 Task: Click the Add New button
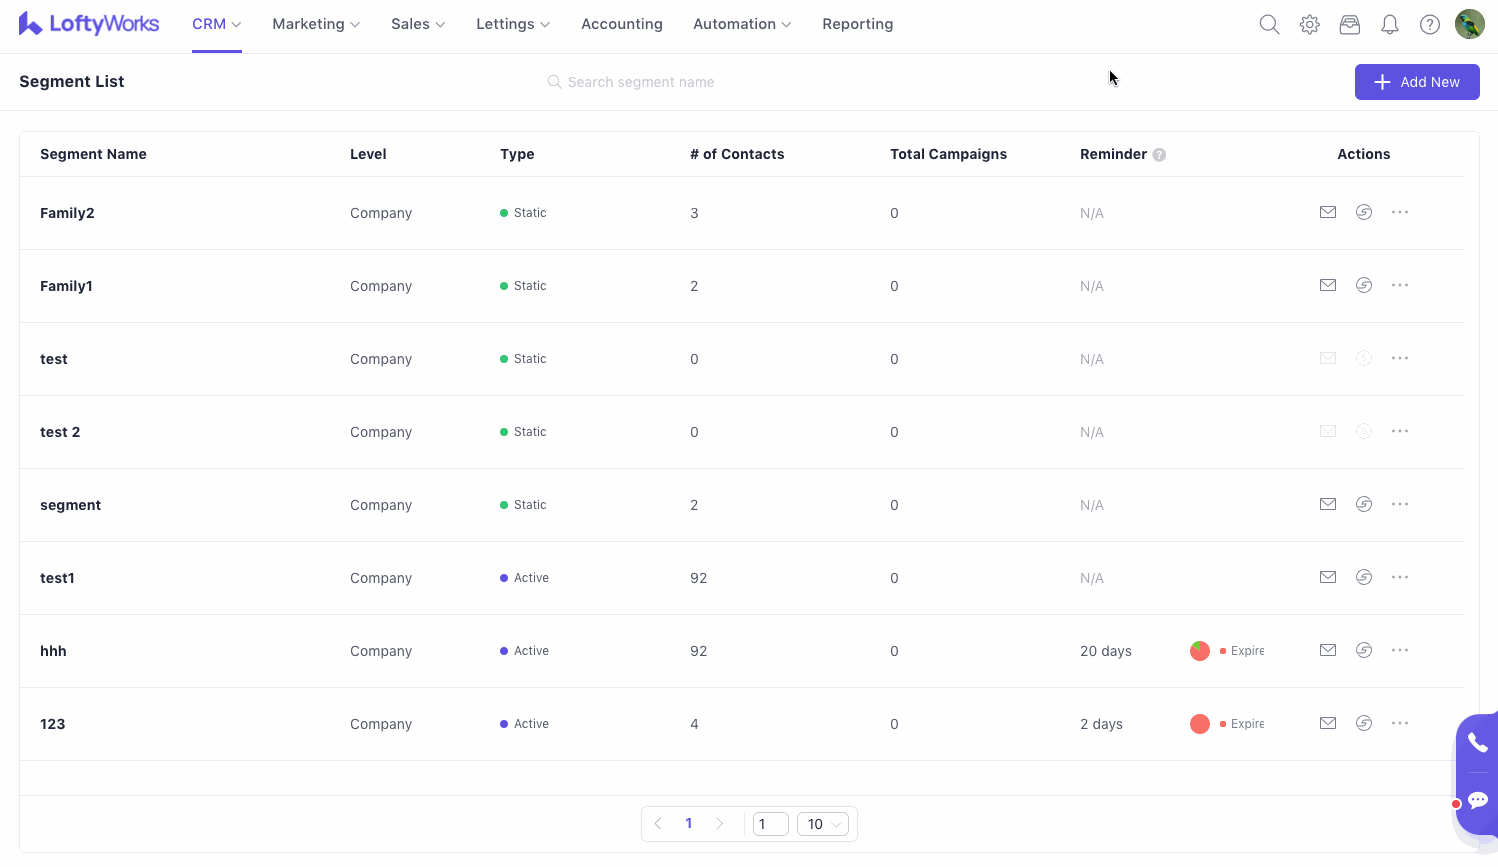point(1416,82)
